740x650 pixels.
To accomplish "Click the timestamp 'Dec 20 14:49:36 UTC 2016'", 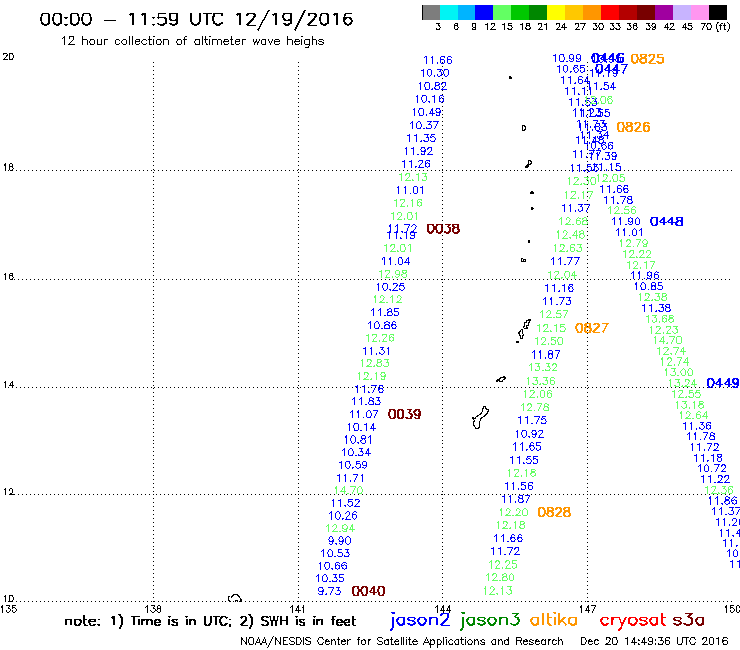I will tap(654, 641).
